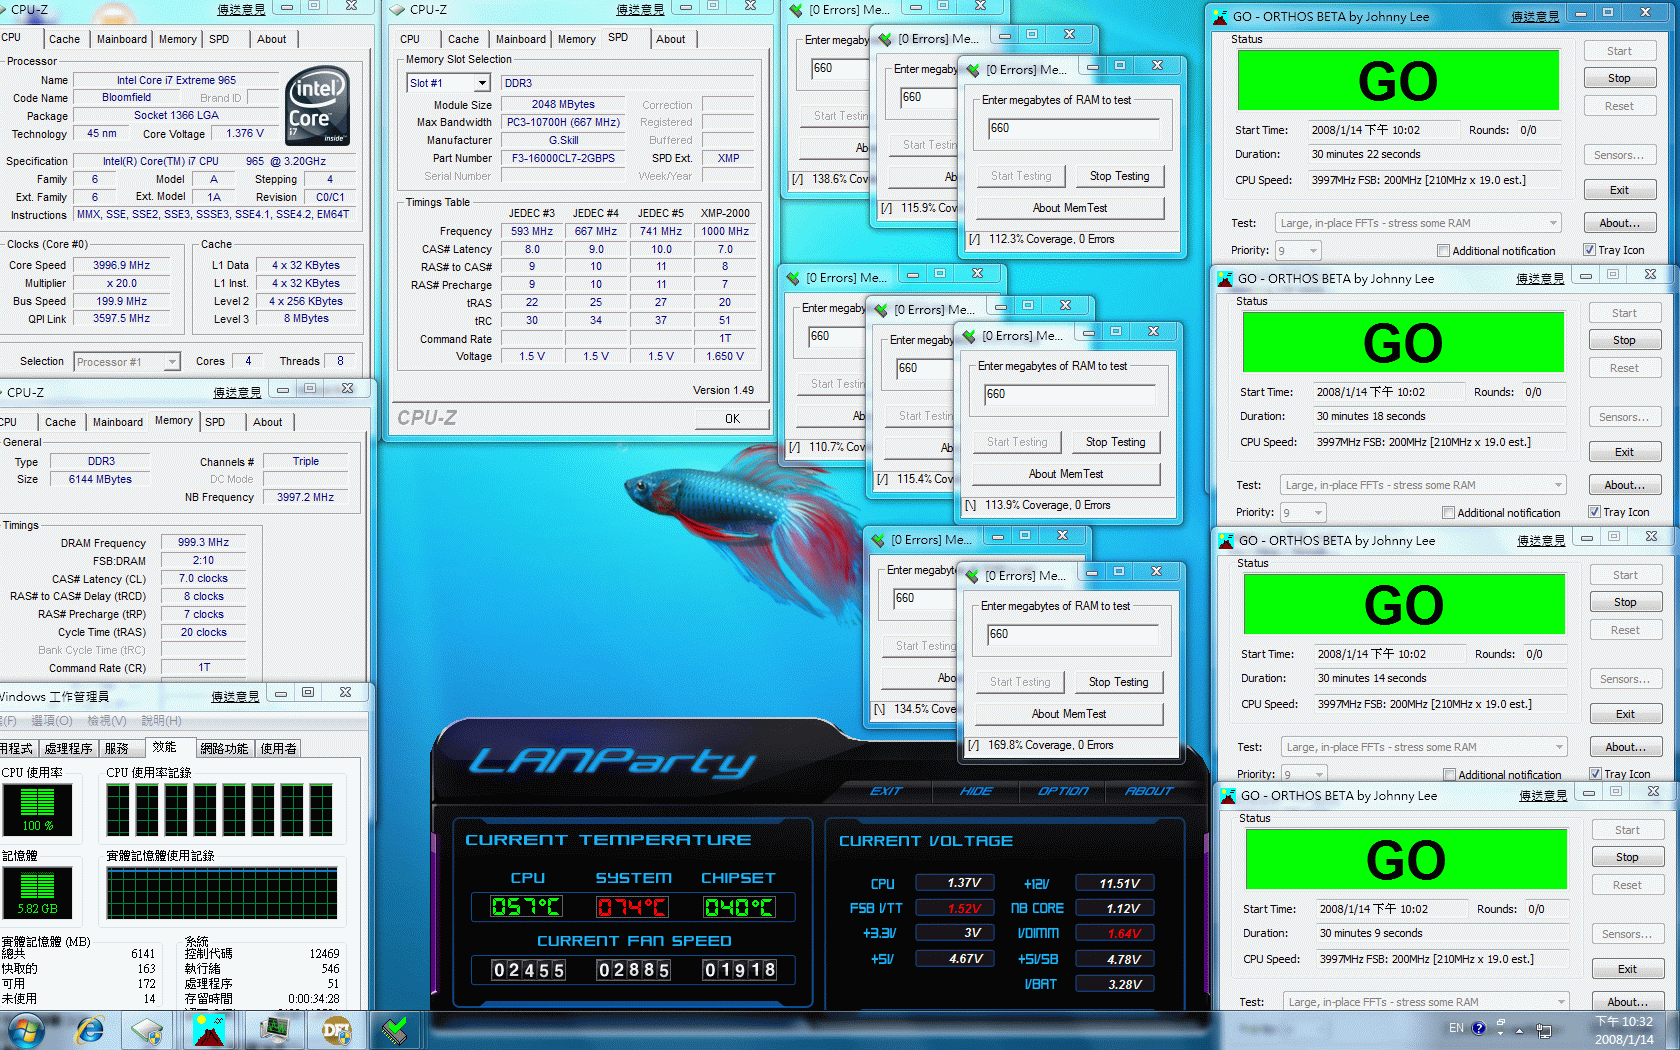
Task: Click ABOUT in the LANParty monitor
Action: [1148, 791]
